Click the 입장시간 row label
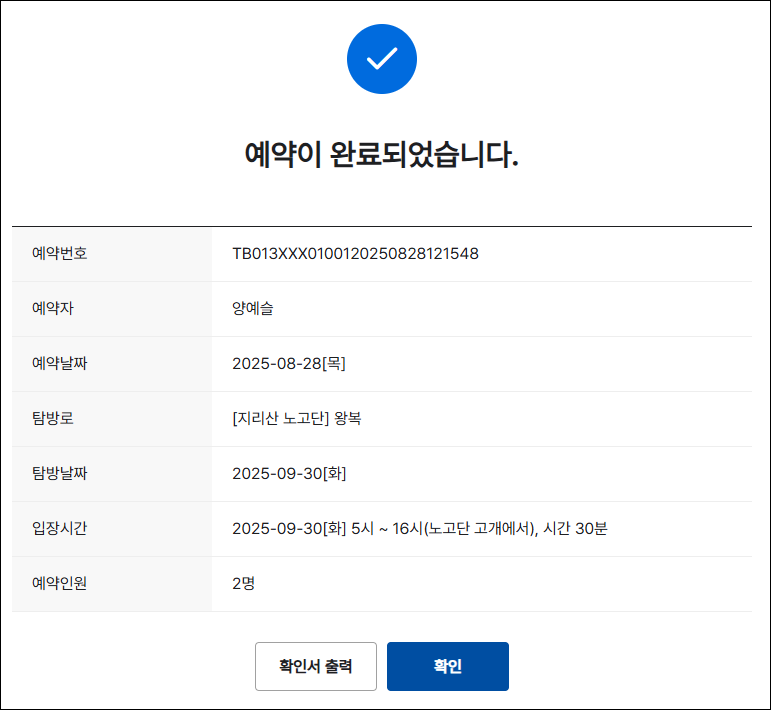Viewport: 771px width, 710px height. pyautogui.click(x=59, y=529)
